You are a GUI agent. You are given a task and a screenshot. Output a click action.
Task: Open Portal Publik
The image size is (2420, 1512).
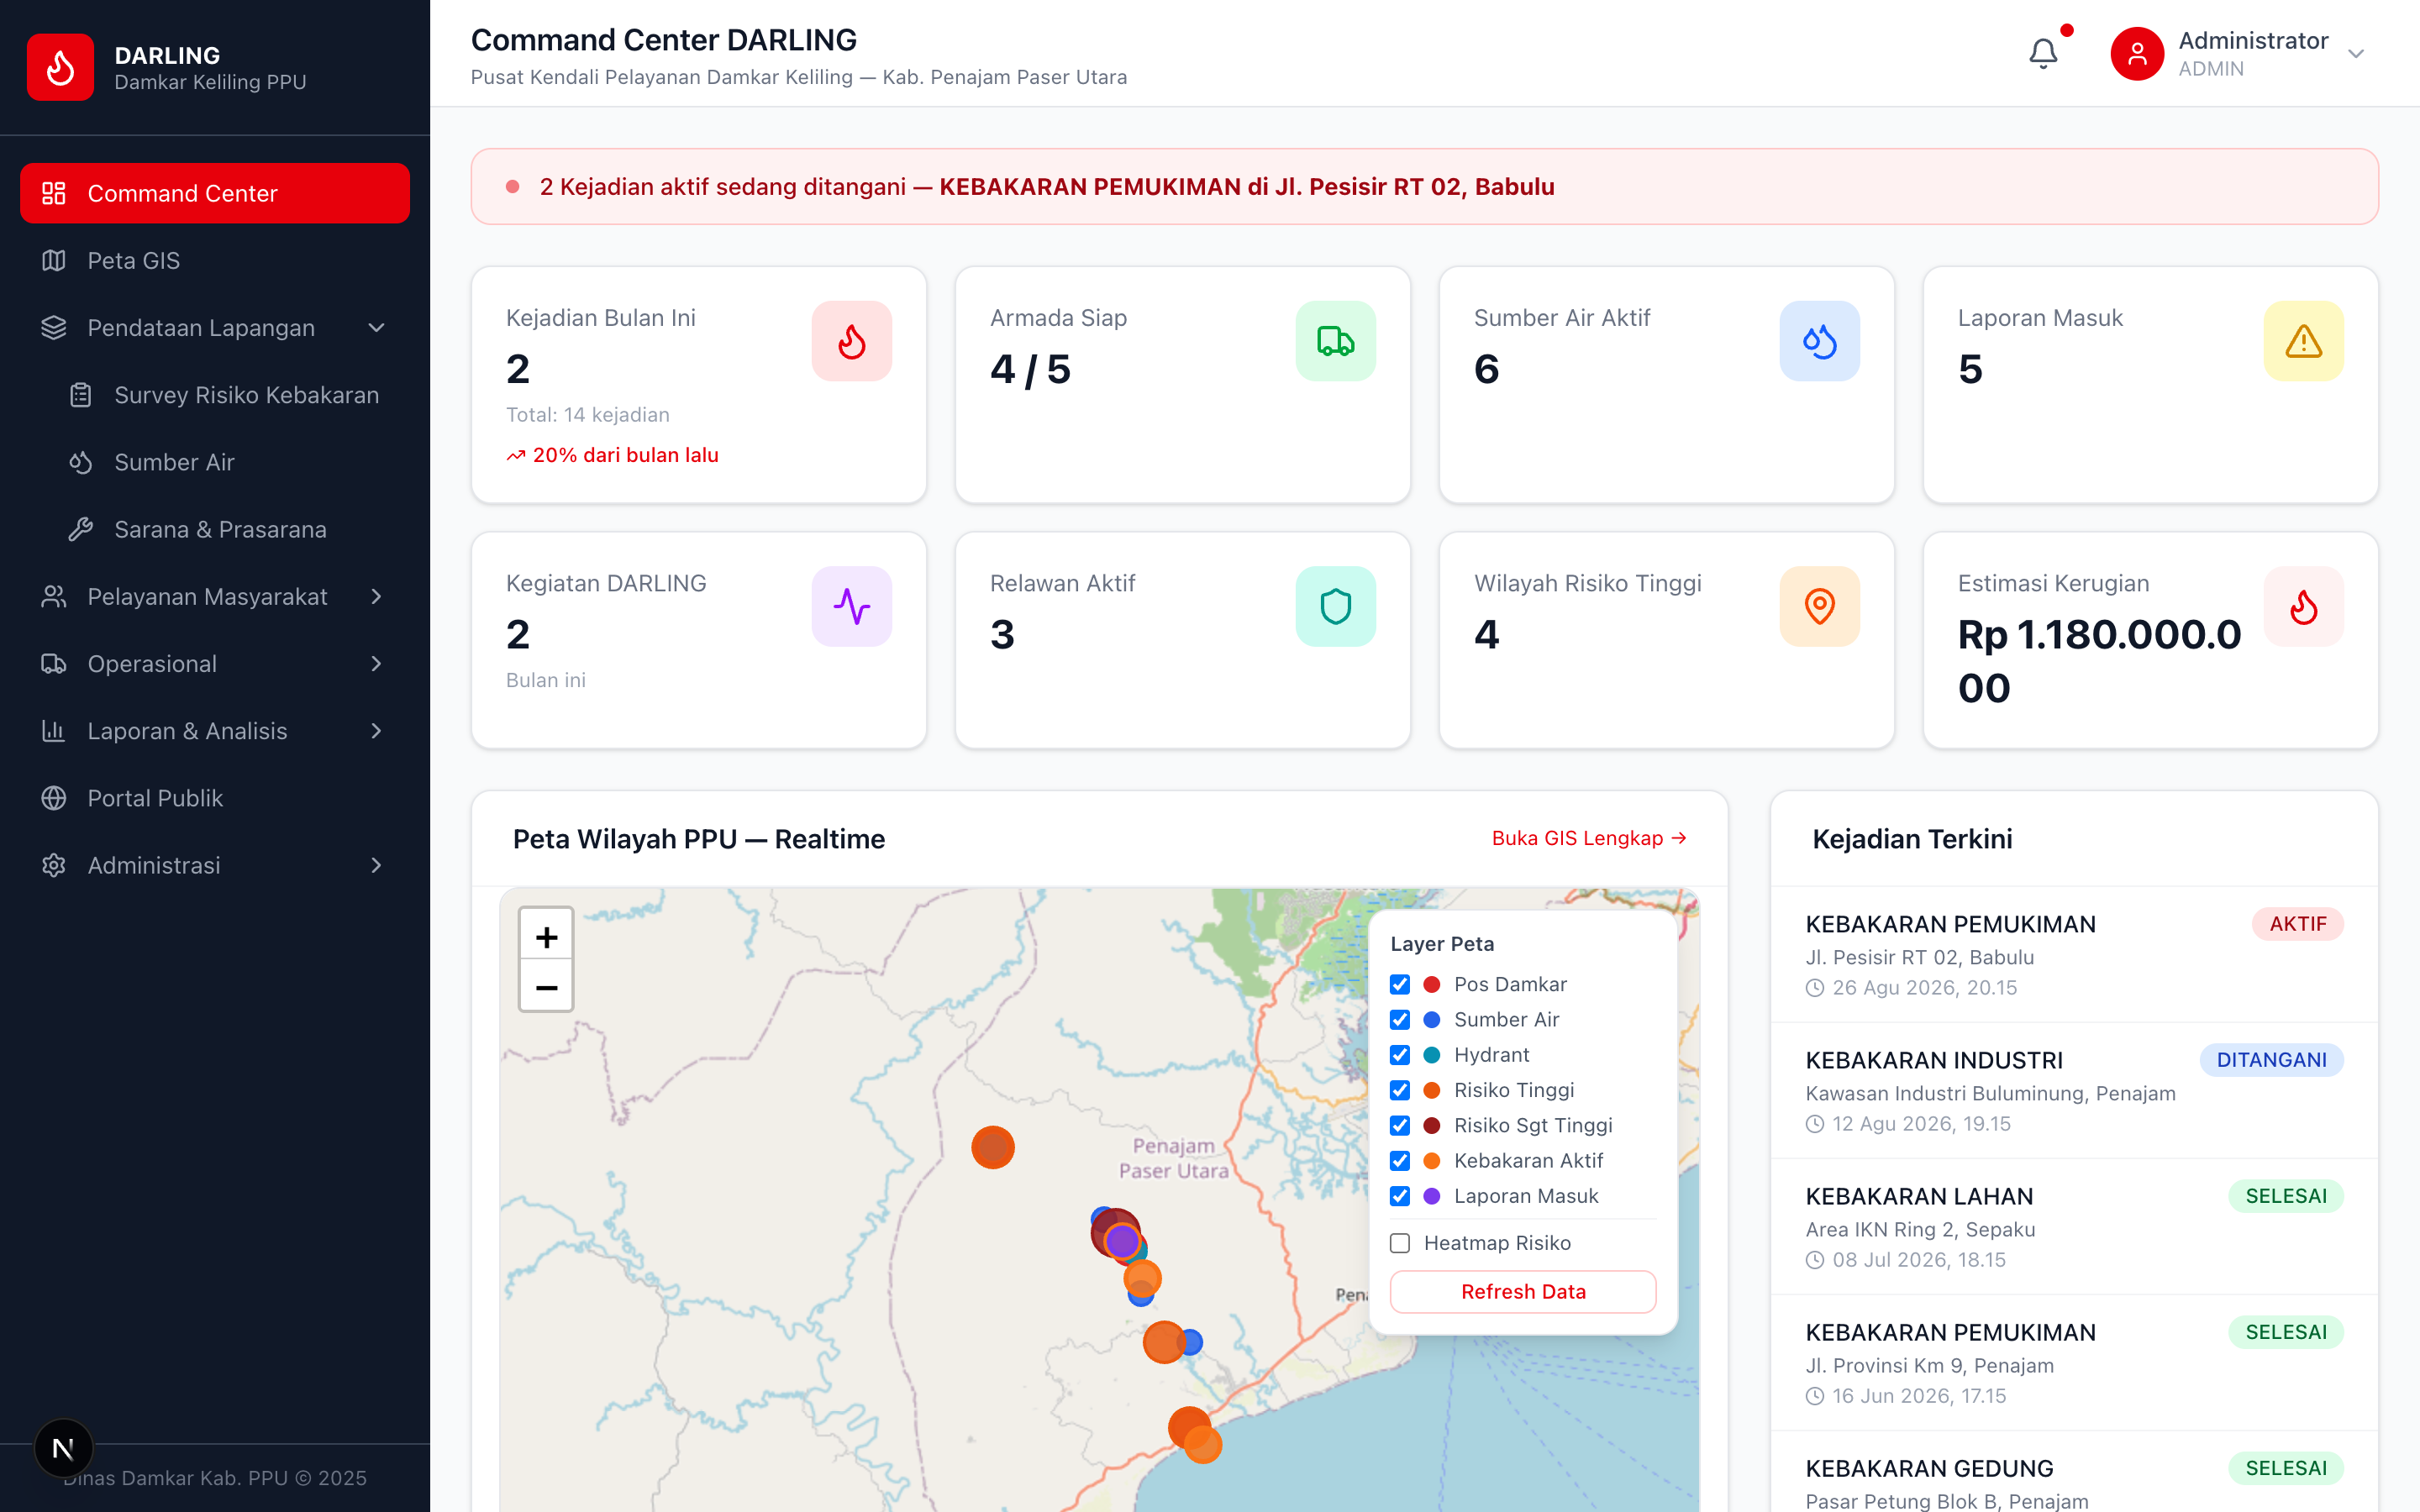tap(215, 798)
